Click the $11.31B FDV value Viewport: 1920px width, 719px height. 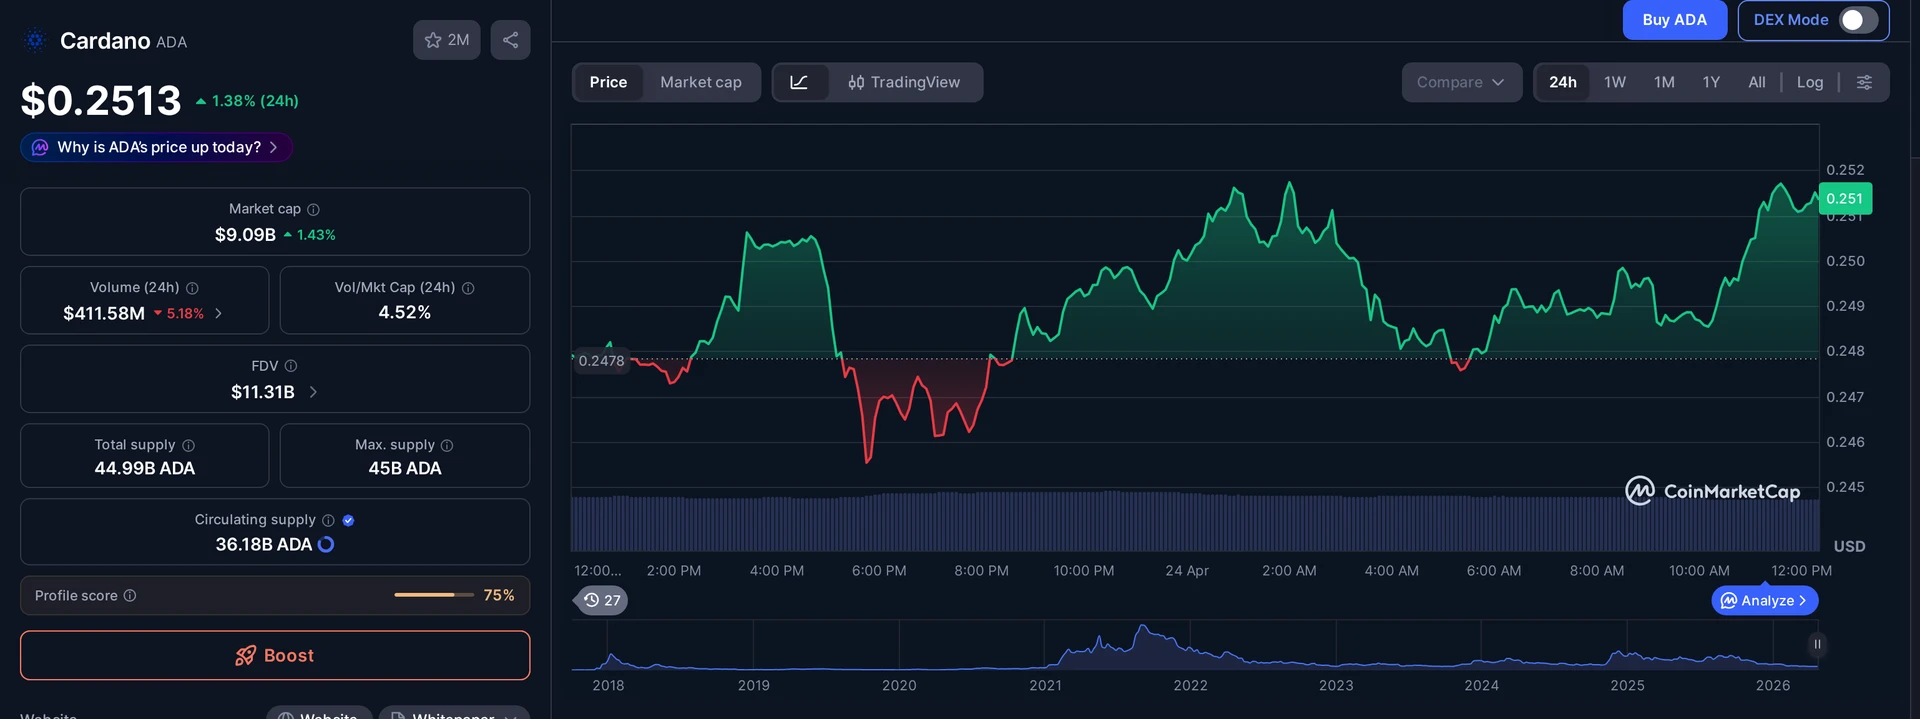click(263, 392)
